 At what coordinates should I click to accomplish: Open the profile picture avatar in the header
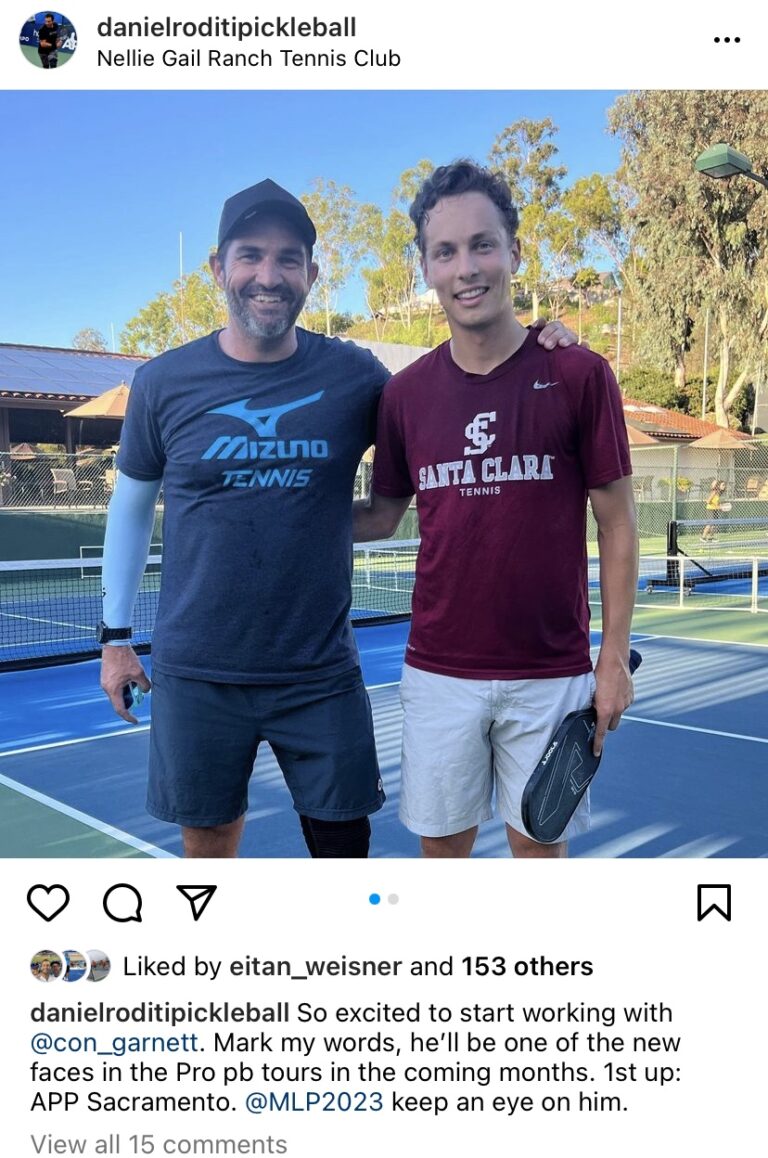click(x=47, y=40)
